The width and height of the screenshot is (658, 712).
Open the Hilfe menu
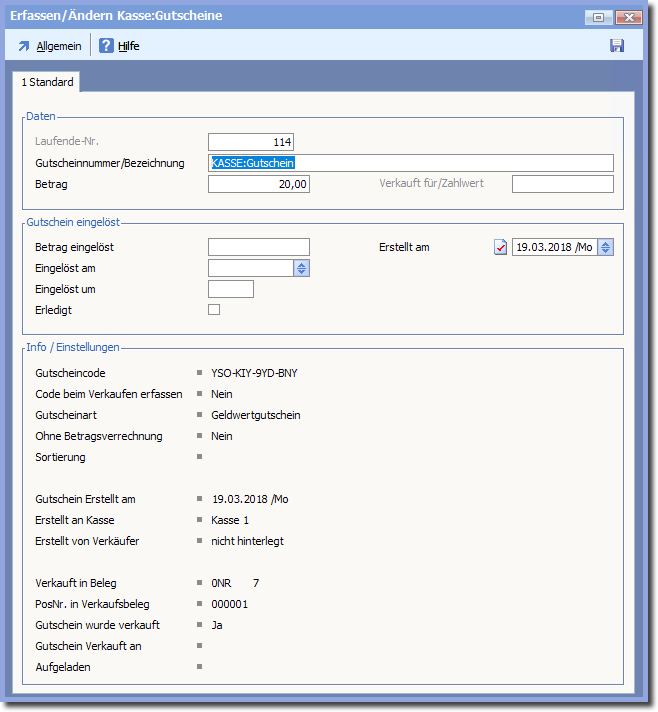(x=128, y=46)
